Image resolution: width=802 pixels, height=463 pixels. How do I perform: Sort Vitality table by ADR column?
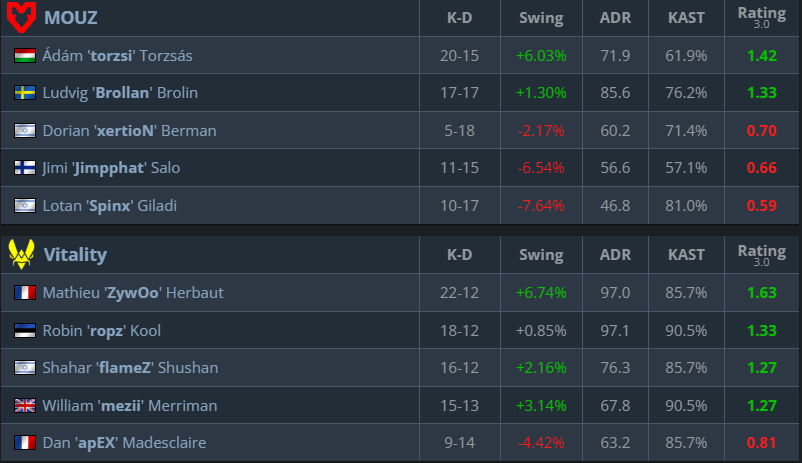(614, 255)
